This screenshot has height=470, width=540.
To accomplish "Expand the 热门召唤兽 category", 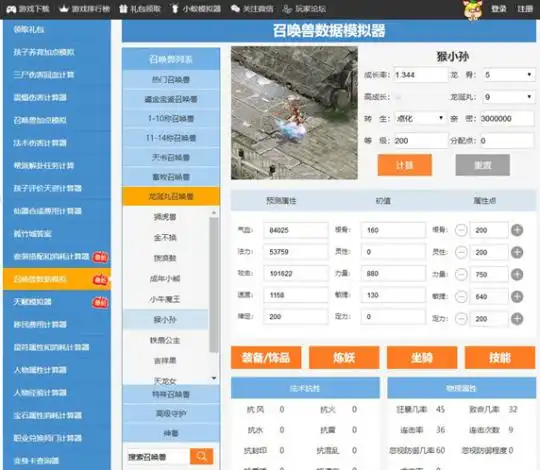I will [171, 80].
